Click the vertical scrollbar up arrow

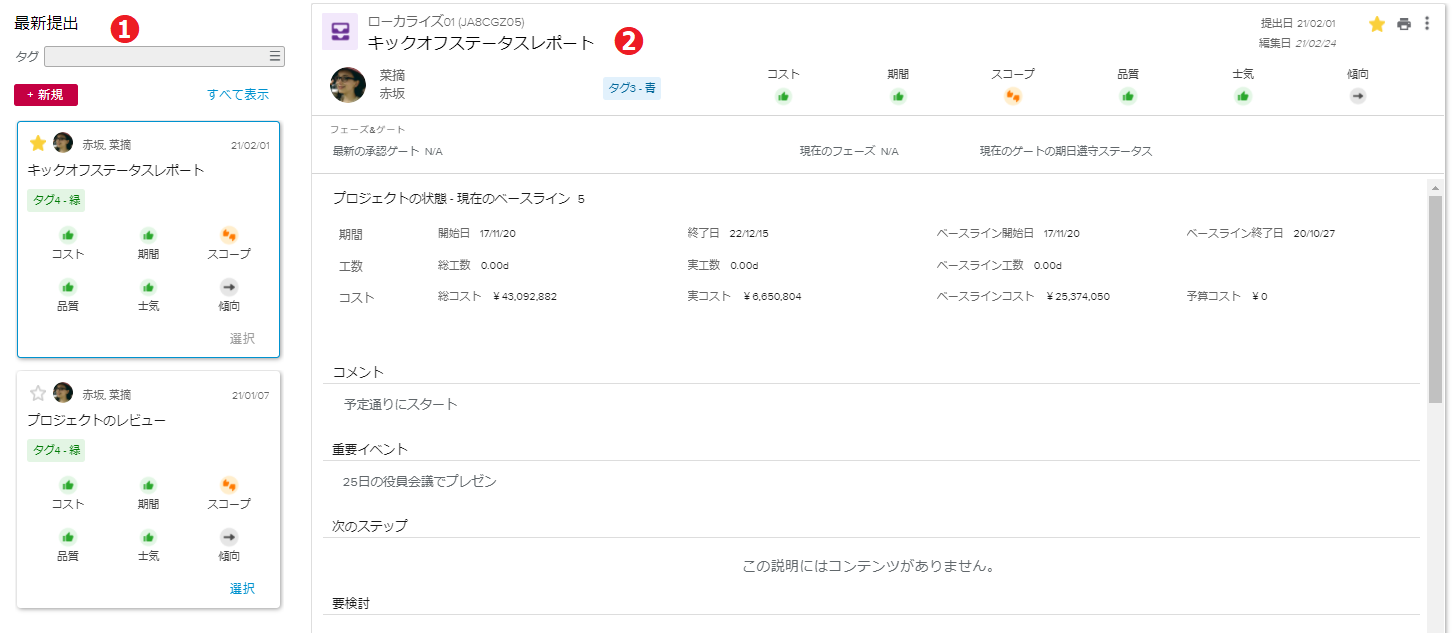(x=1435, y=187)
